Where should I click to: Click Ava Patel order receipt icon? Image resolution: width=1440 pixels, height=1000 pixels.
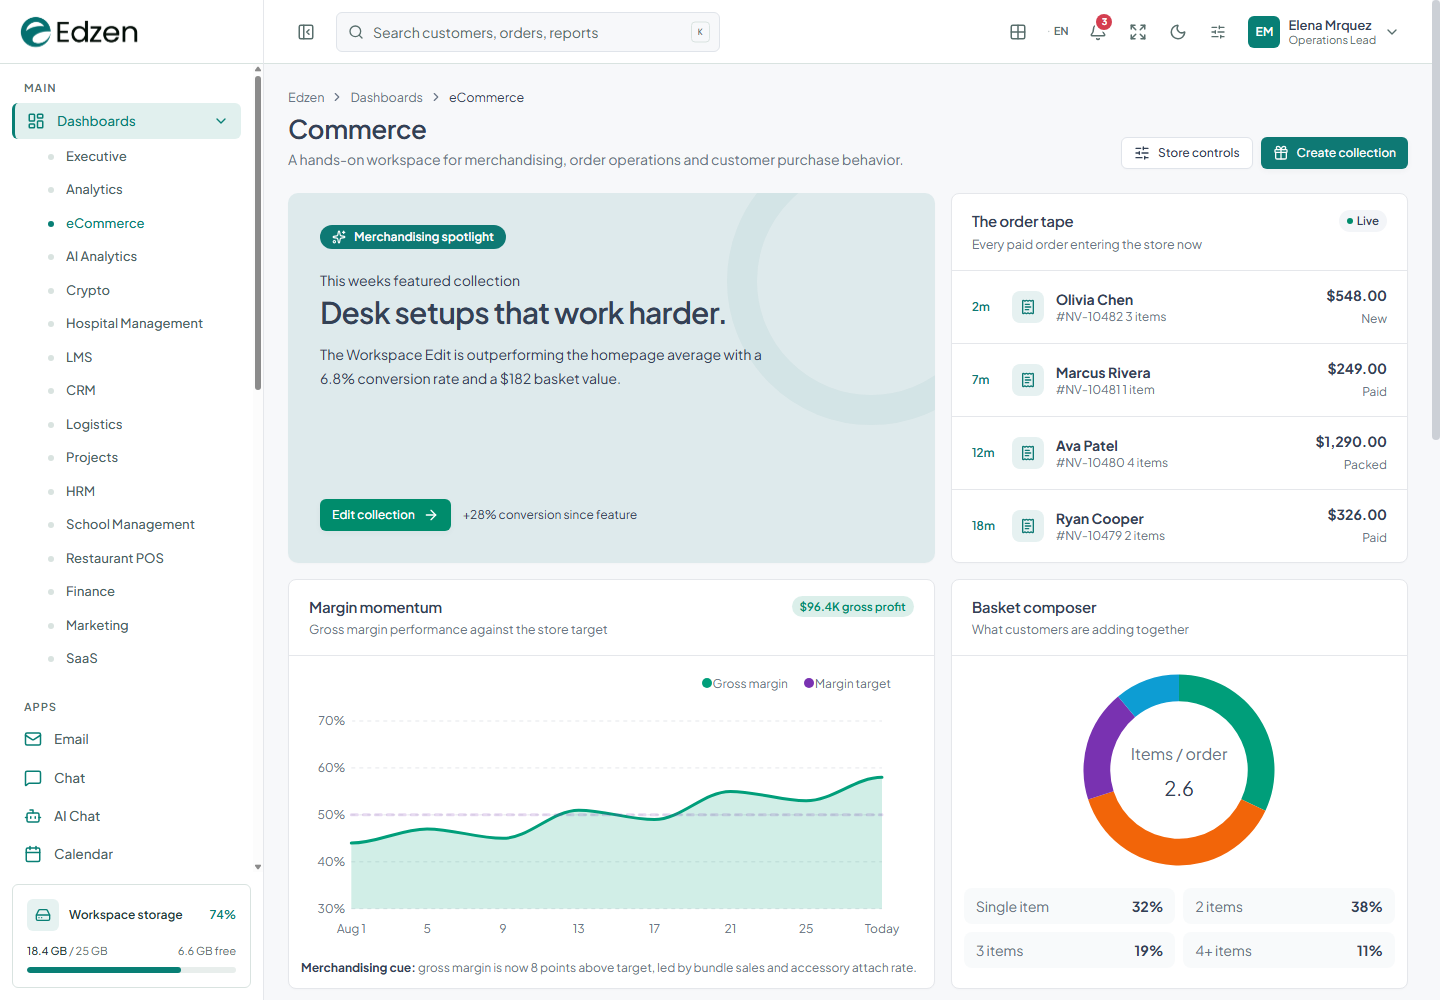(1028, 453)
